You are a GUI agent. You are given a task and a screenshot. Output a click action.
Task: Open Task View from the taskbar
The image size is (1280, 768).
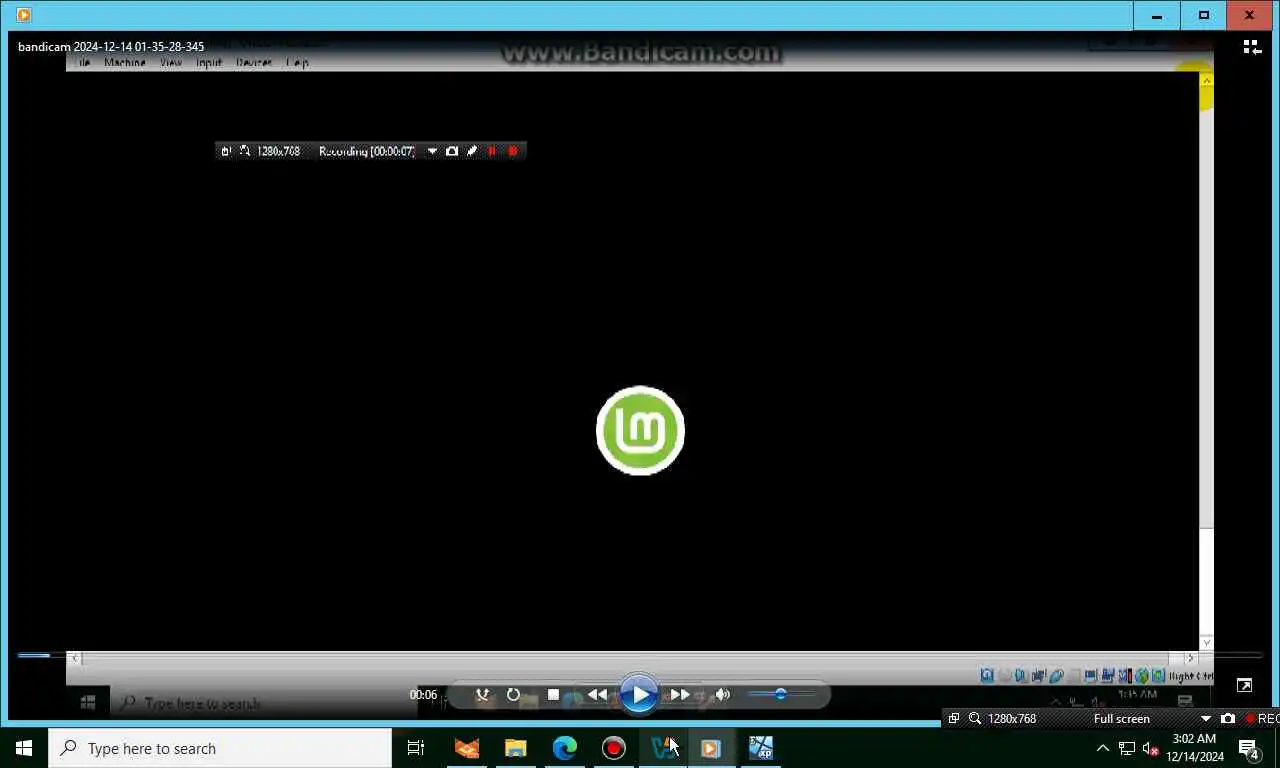point(416,748)
